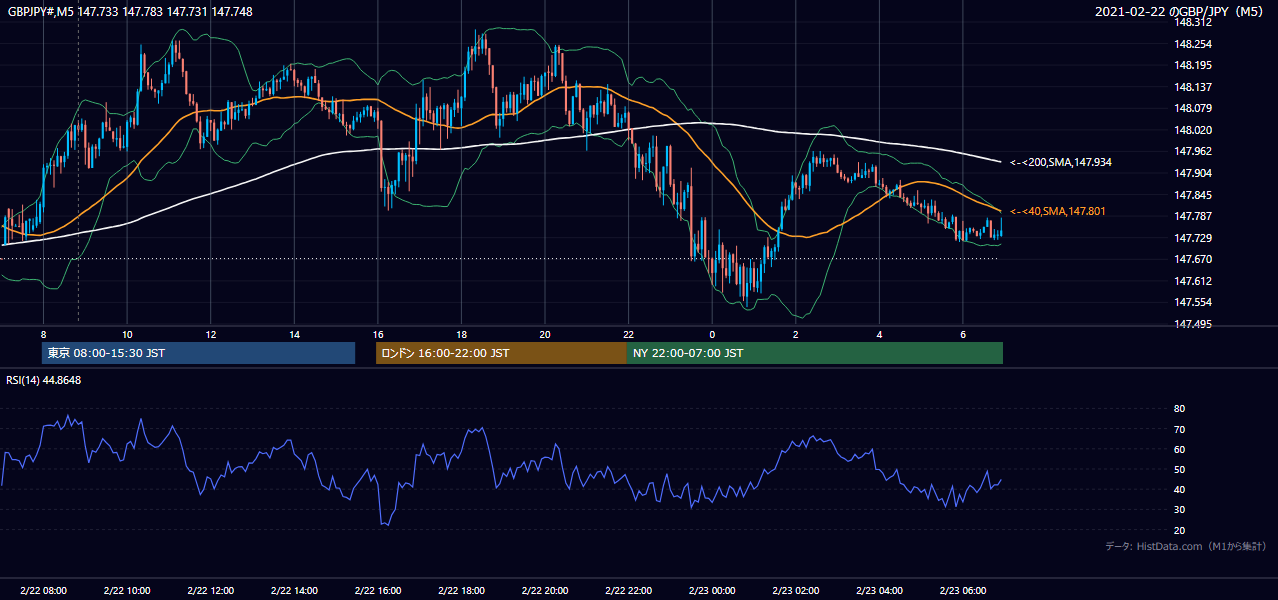Click hour tick 6 under price chart
Viewport: 1278px width, 600px height.
963,334
